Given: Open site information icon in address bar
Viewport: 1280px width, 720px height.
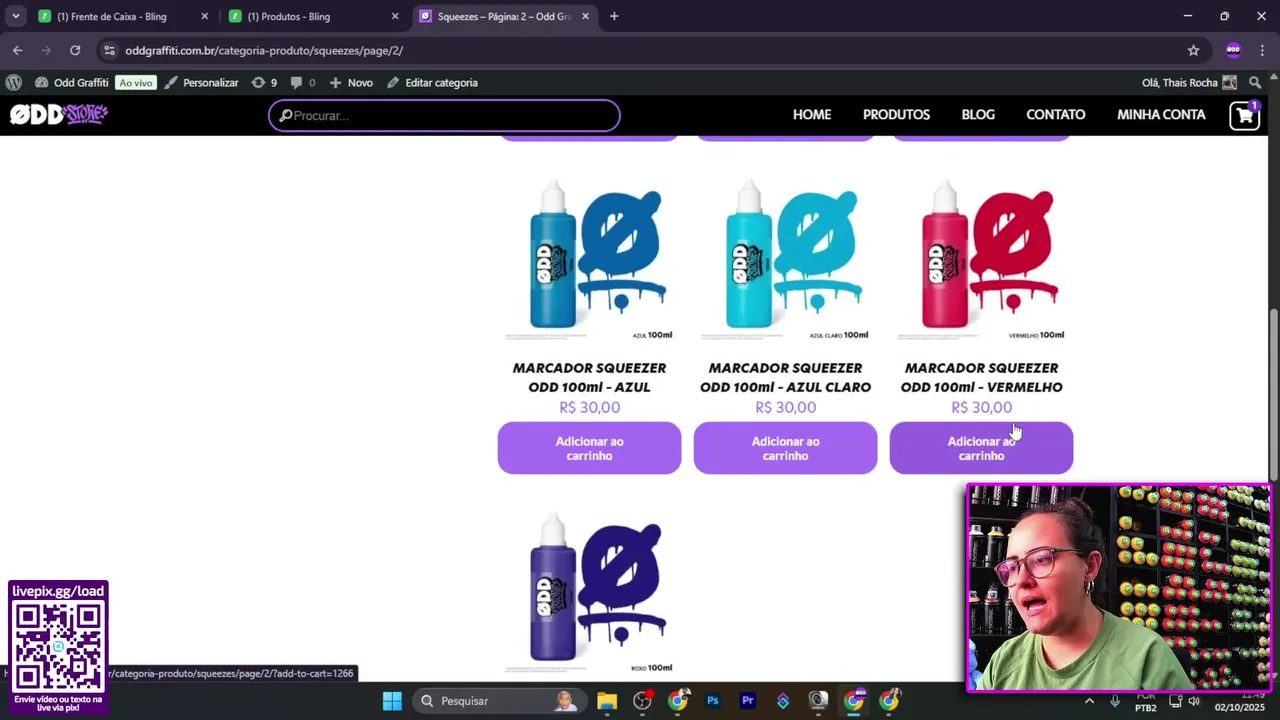Looking at the screenshot, I should [109, 50].
